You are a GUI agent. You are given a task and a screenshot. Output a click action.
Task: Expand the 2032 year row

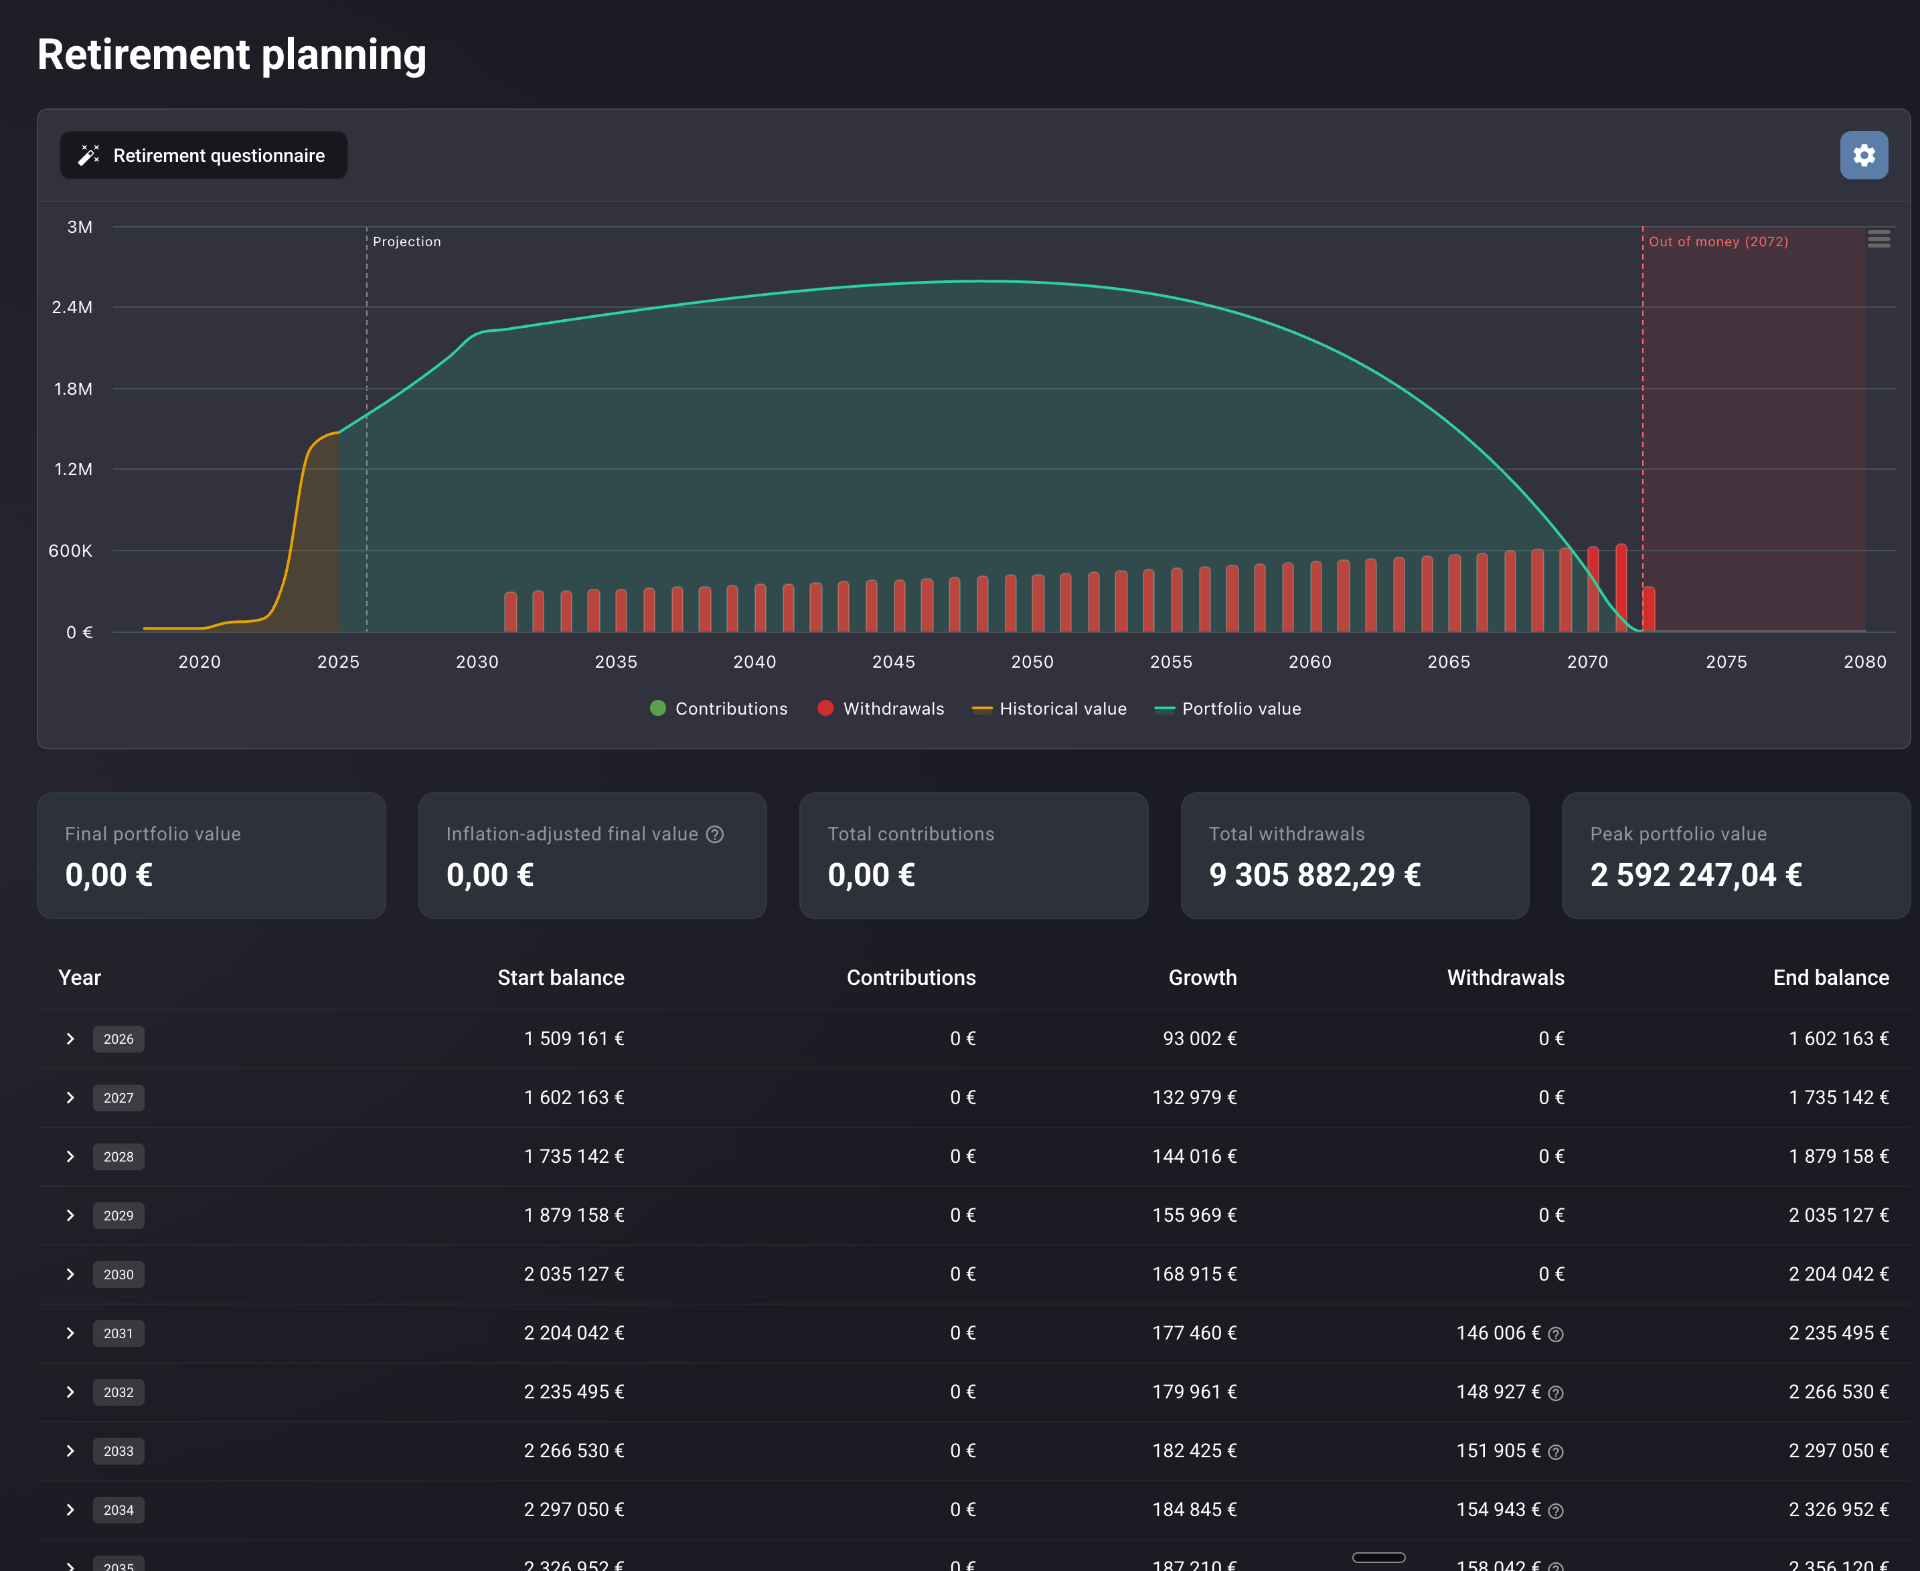70,1393
